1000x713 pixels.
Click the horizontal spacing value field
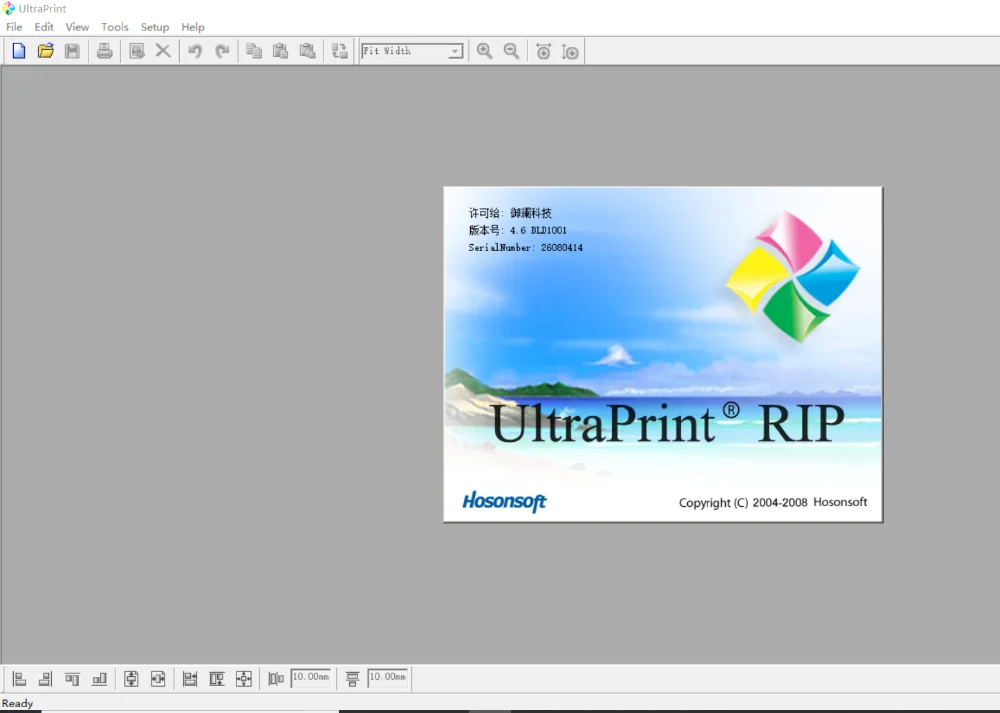pyautogui.click(x=311, y=678)
